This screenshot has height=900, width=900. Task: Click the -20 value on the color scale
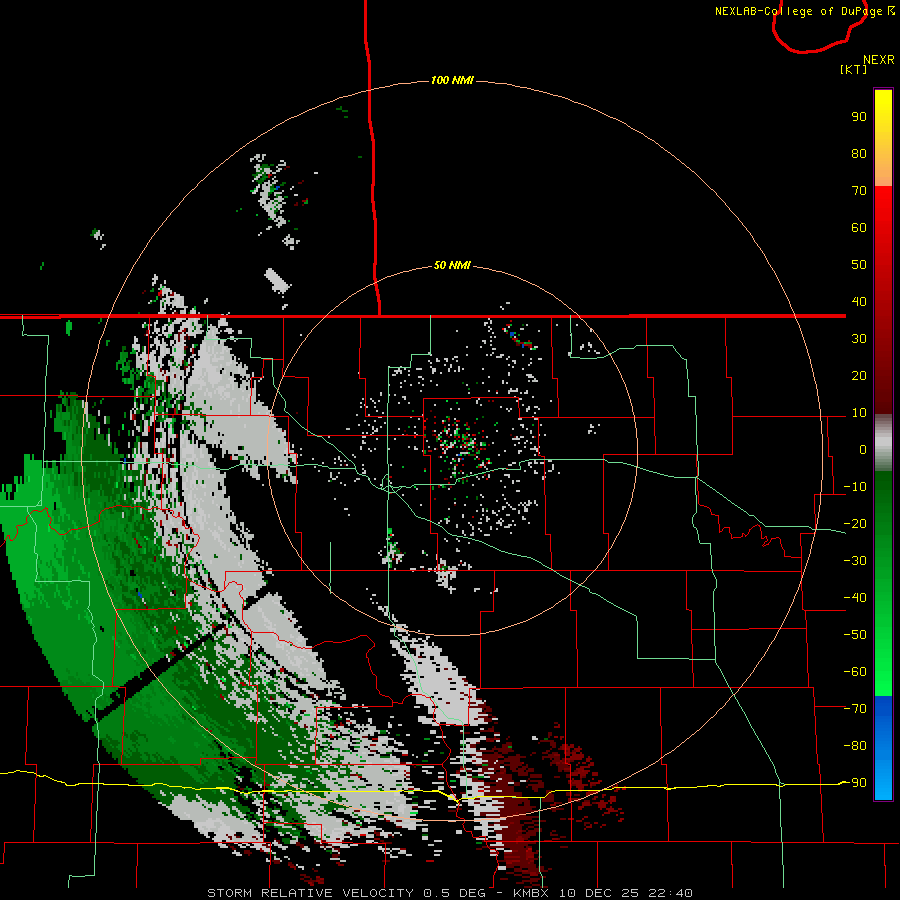click(x=855, y=524)
